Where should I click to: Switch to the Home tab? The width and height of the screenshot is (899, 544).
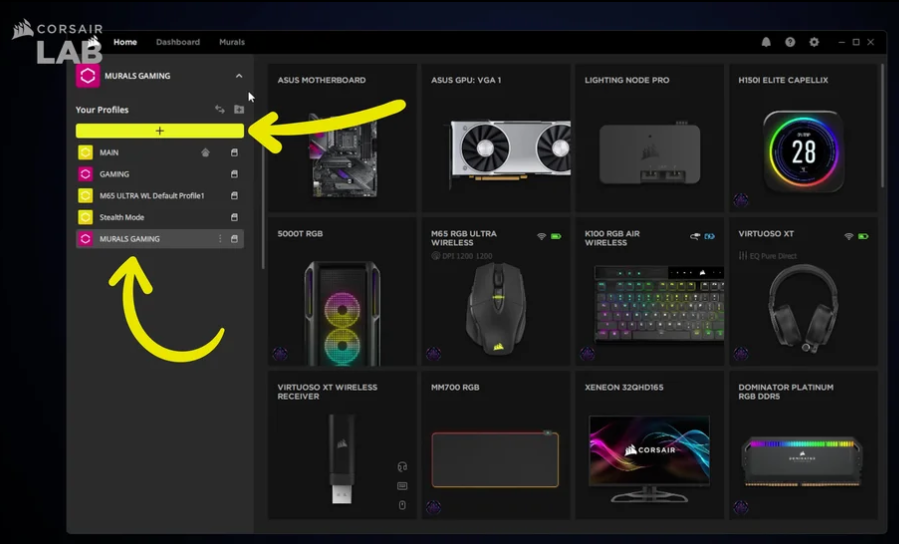pos(125,42)
